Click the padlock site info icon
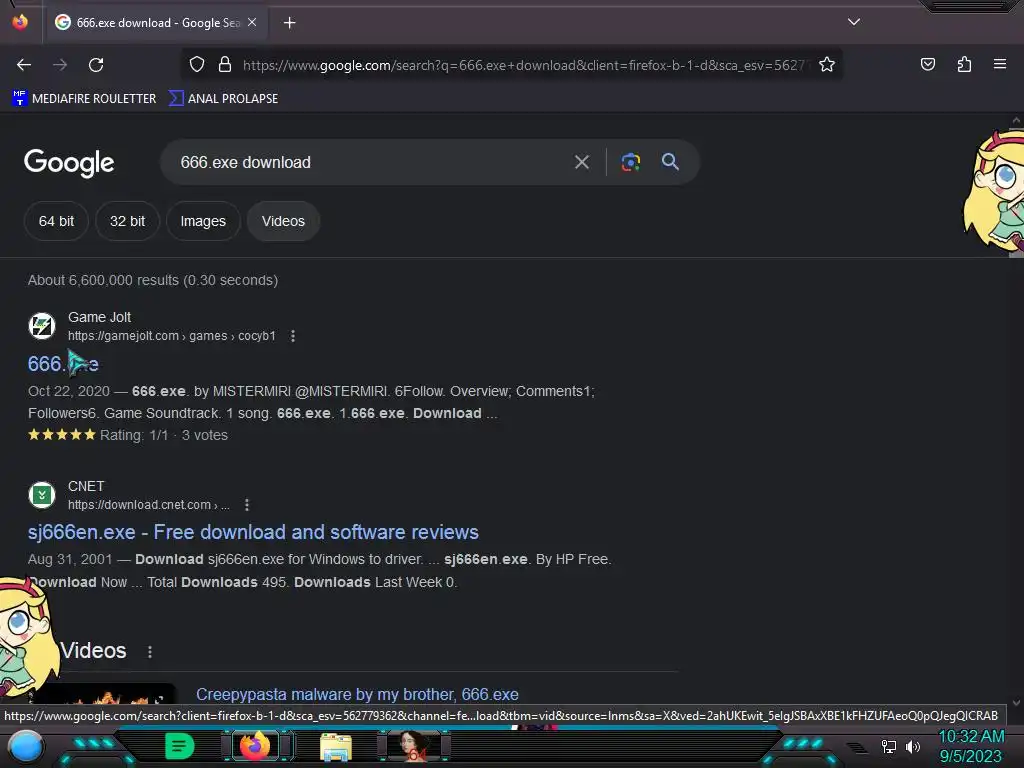Image resolution: width=1024 pixels, height=768 pixels. click(x=225, y=65)
